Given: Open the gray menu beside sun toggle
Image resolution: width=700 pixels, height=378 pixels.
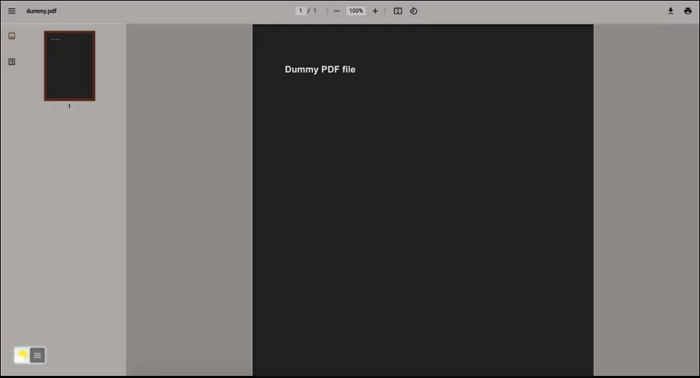Looking at the screenshot, I should 38,355.
